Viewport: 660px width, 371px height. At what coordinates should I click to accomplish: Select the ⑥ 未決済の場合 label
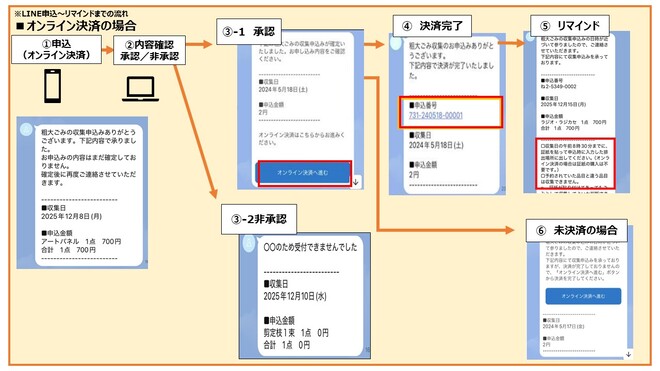click(x=577, y=230)
